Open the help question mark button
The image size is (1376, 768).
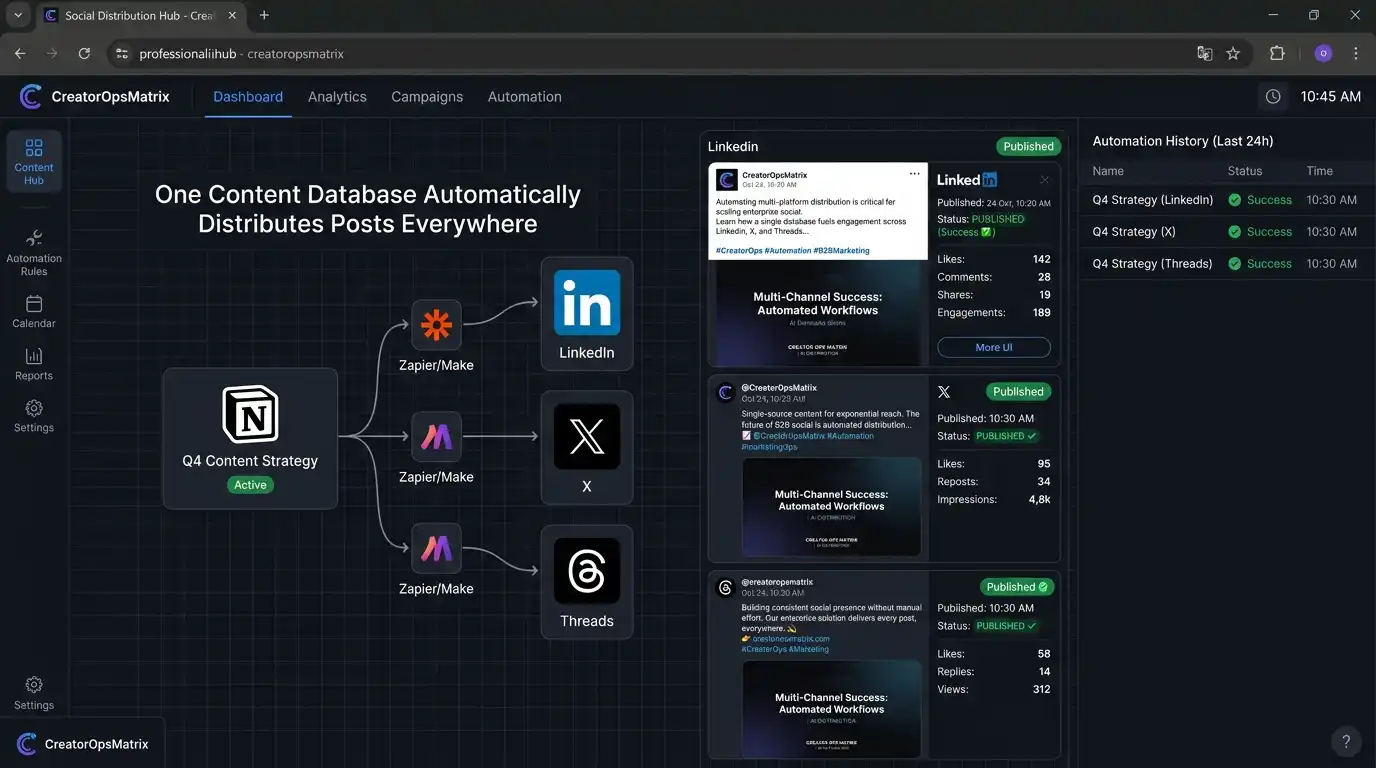1346,741
